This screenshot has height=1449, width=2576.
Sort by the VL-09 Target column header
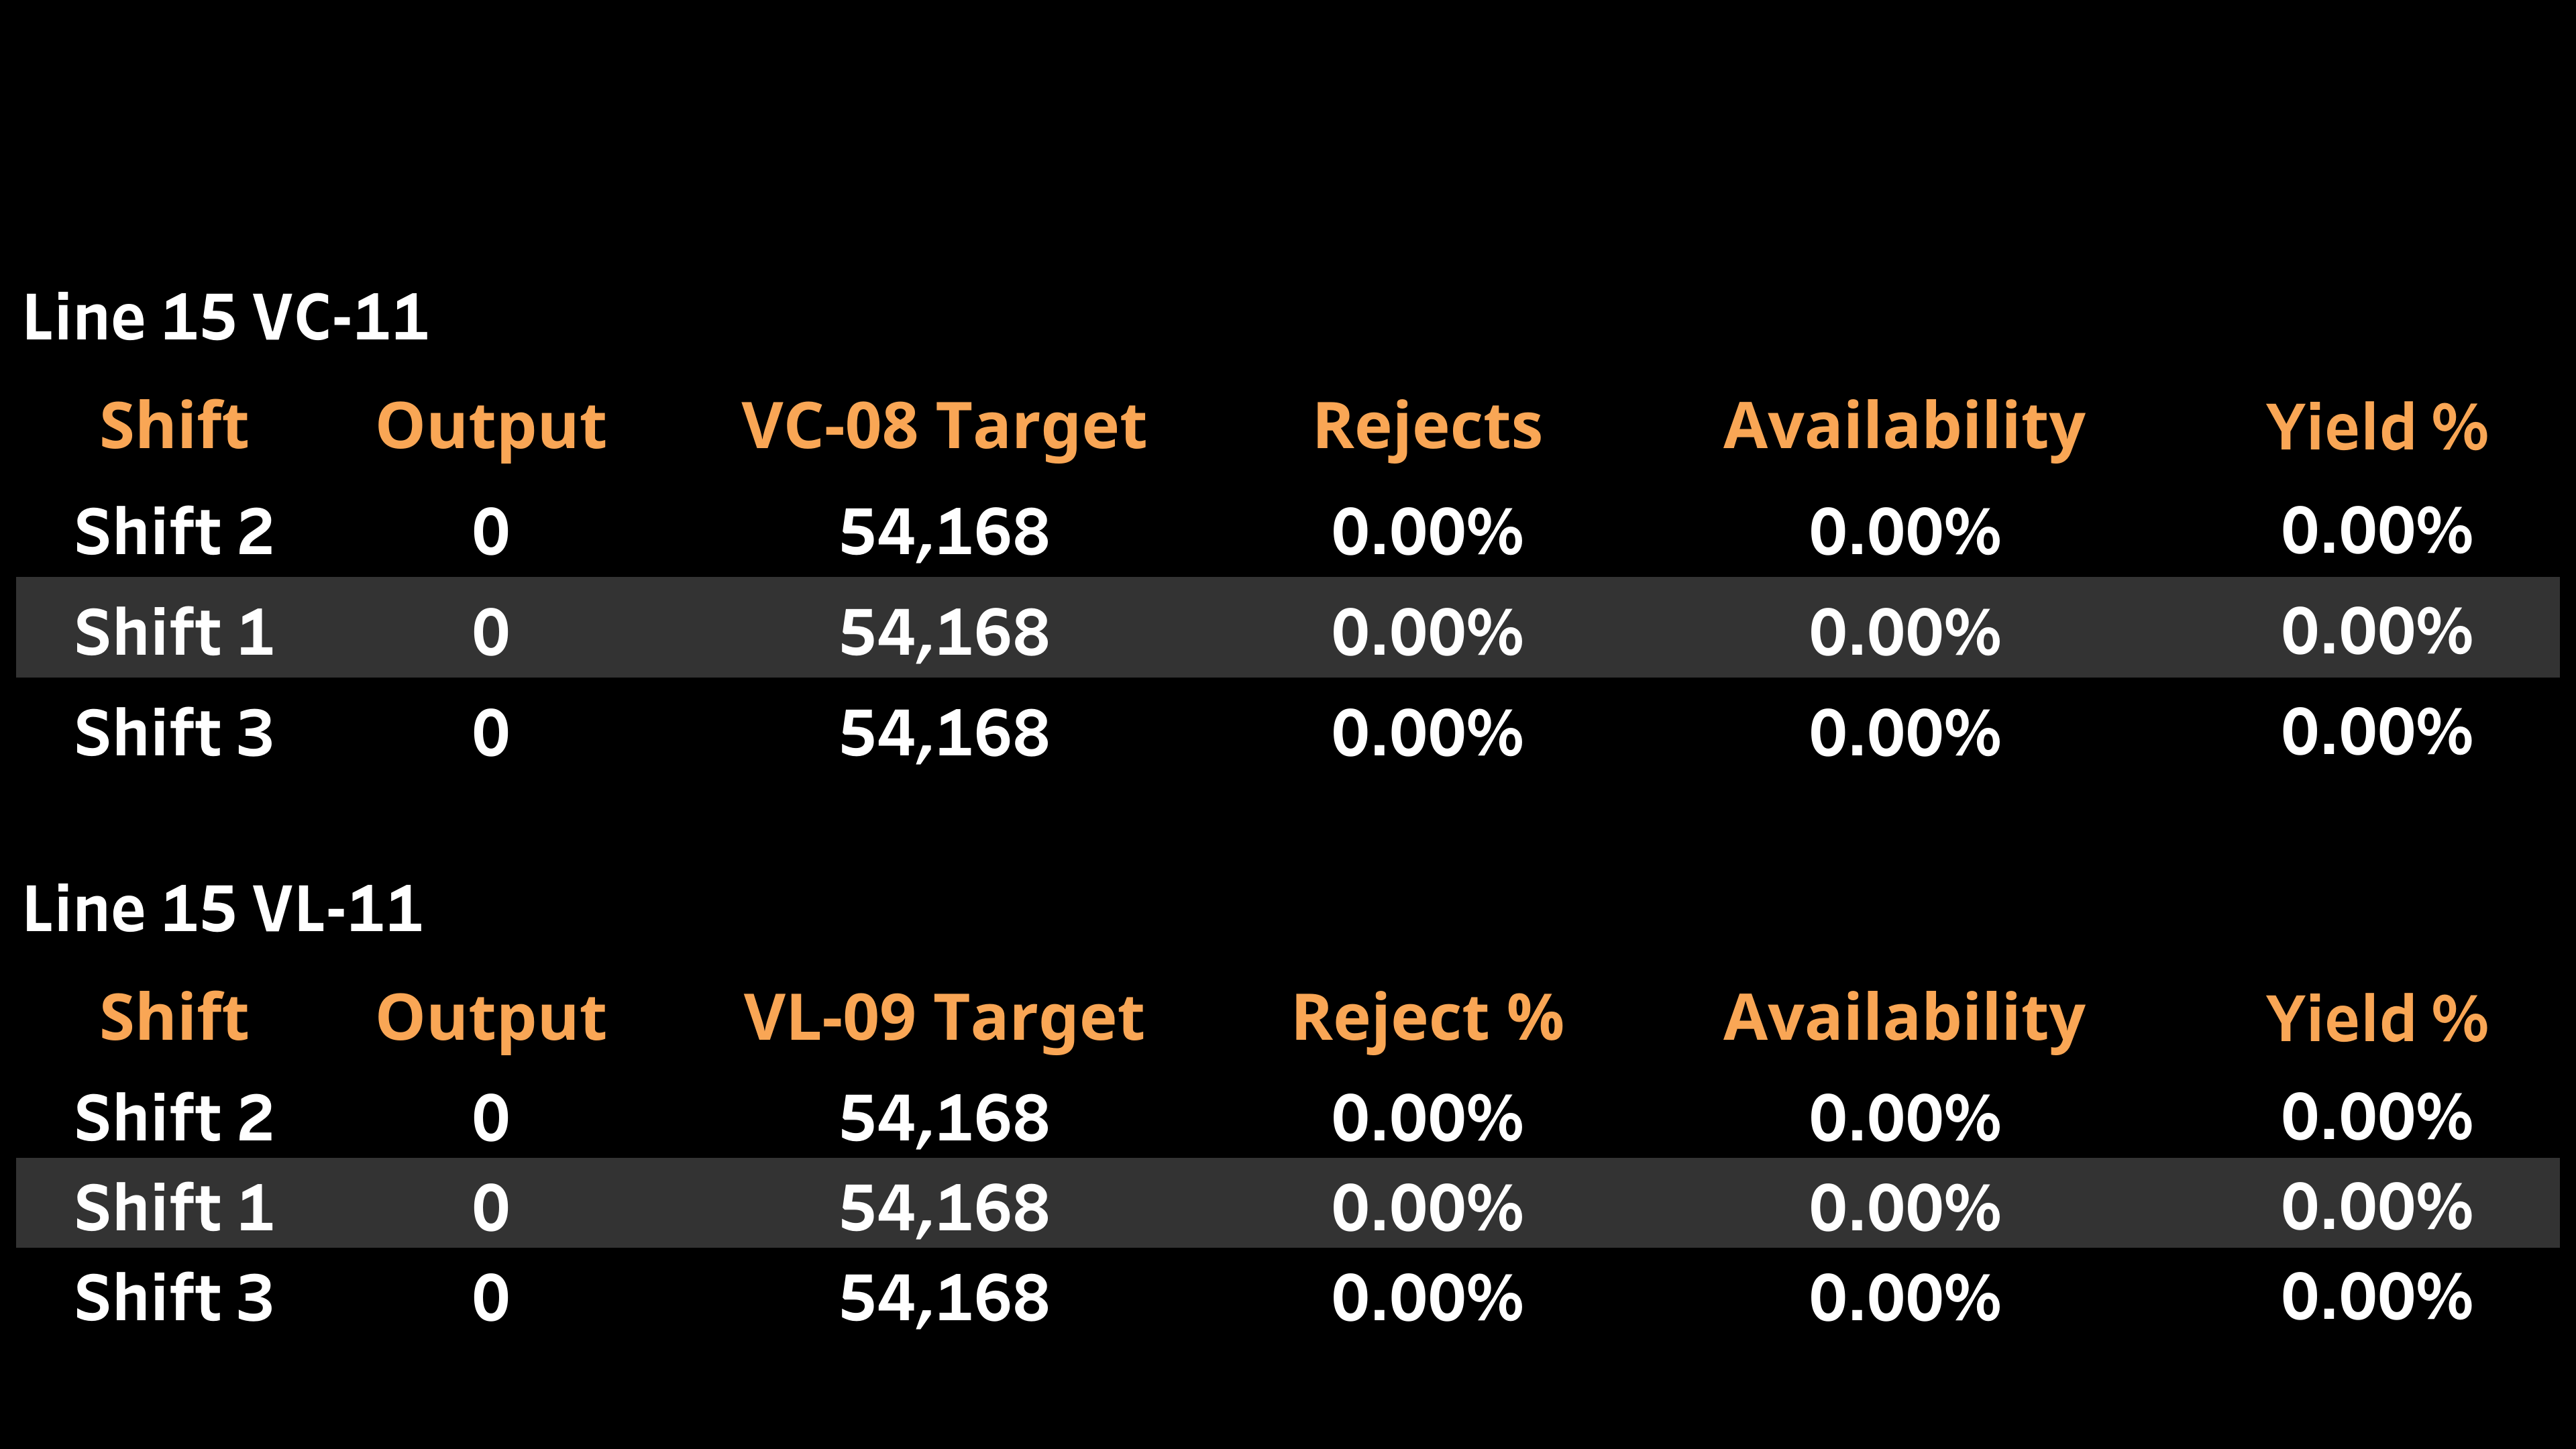(943, 1019)
